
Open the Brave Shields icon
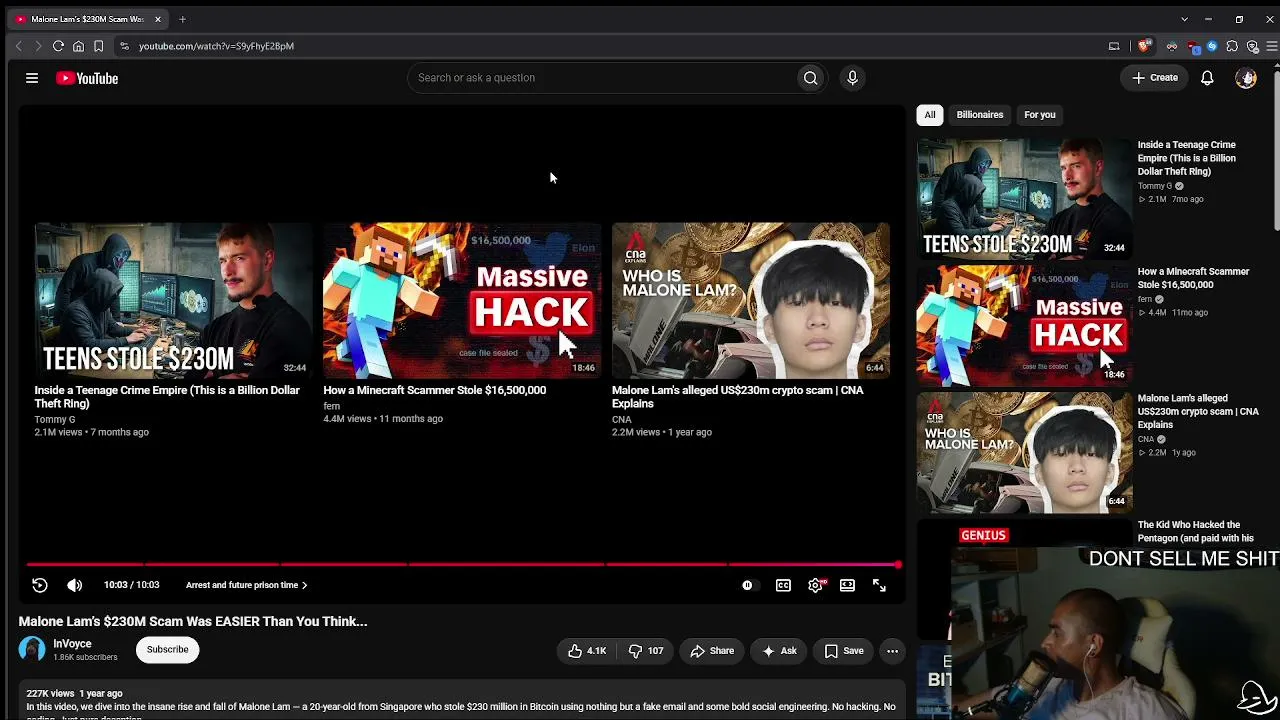(x=1145, y=46)
